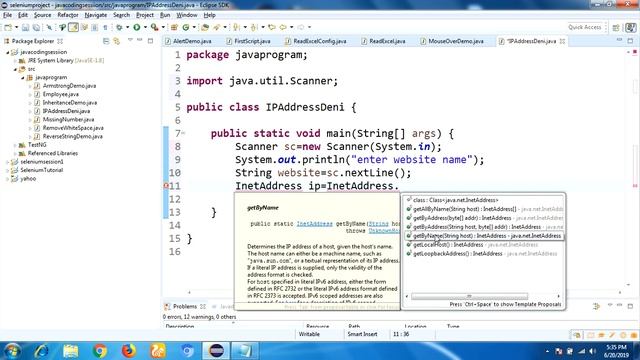The image size is (640, 360).
Task: Toggle Mark Occurrences highlighted toolbar icon
Action: coord(73,27)
